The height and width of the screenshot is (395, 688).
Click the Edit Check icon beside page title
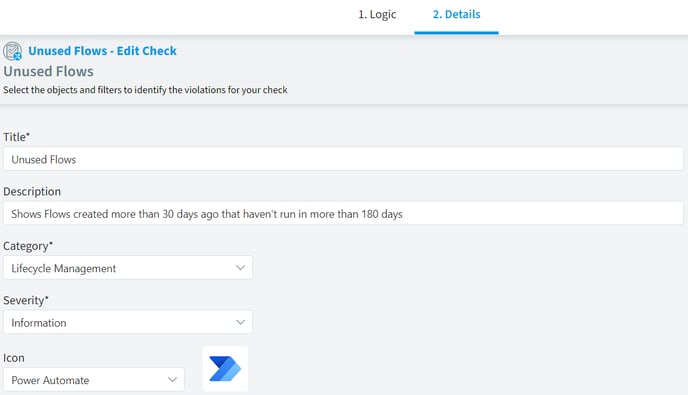(x=12, y=51)
